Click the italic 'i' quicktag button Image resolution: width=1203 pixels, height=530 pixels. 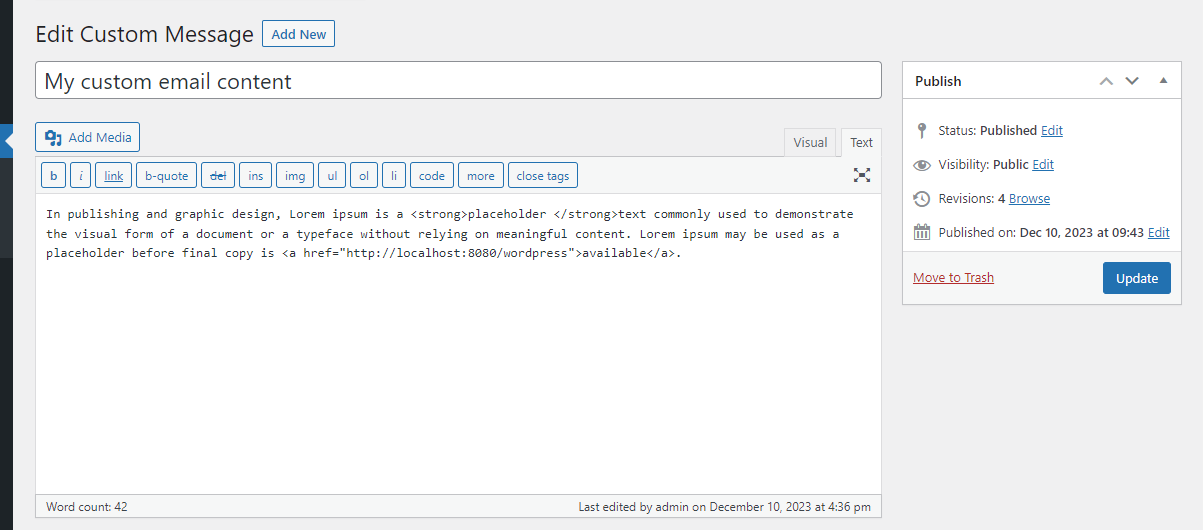[80, 176]
